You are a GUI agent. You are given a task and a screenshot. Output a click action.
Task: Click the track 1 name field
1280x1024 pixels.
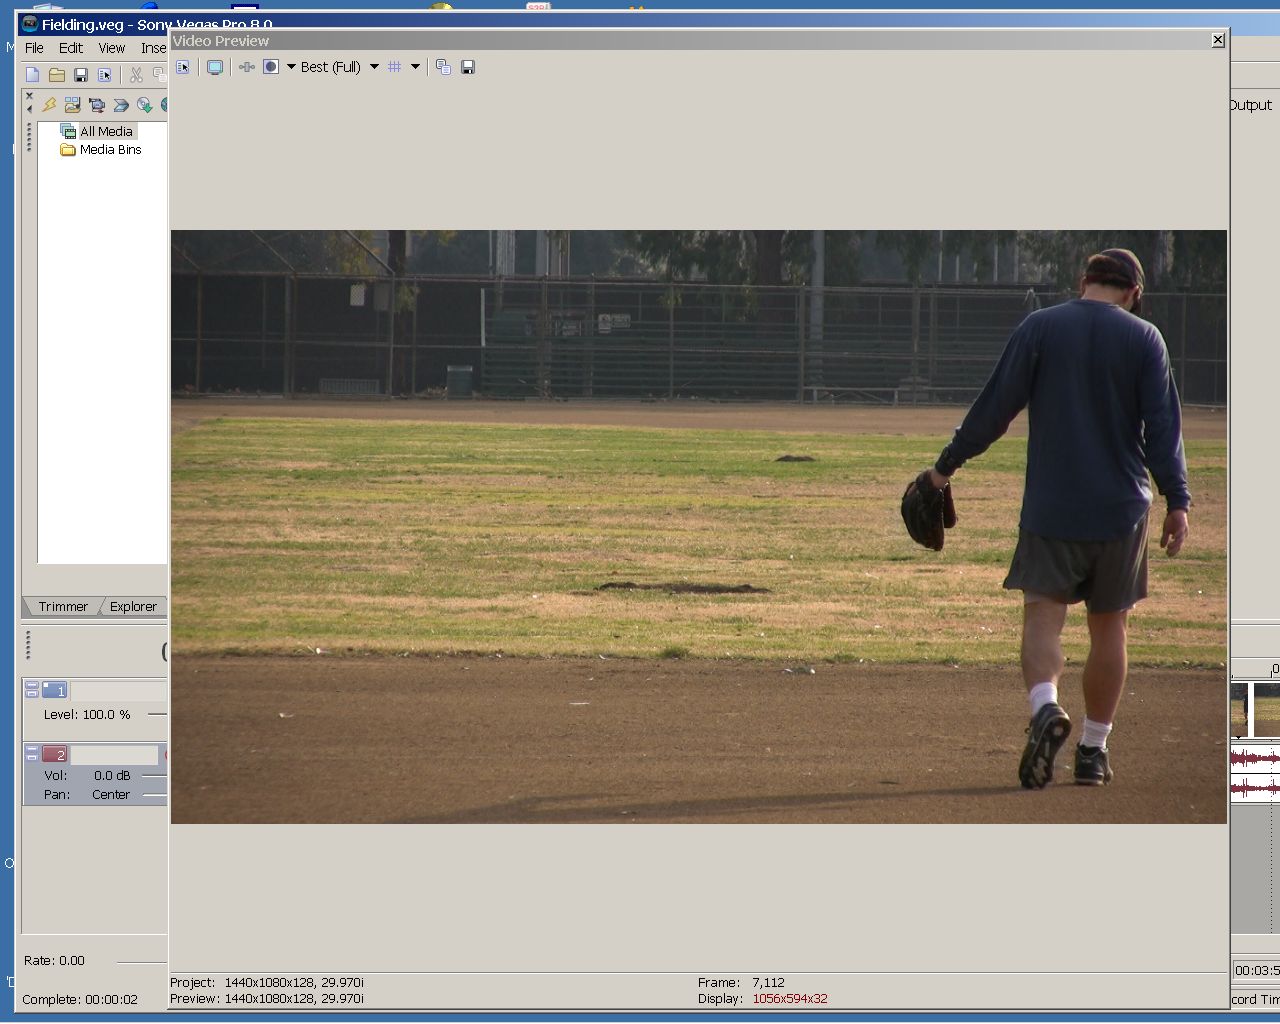(118, 691)
